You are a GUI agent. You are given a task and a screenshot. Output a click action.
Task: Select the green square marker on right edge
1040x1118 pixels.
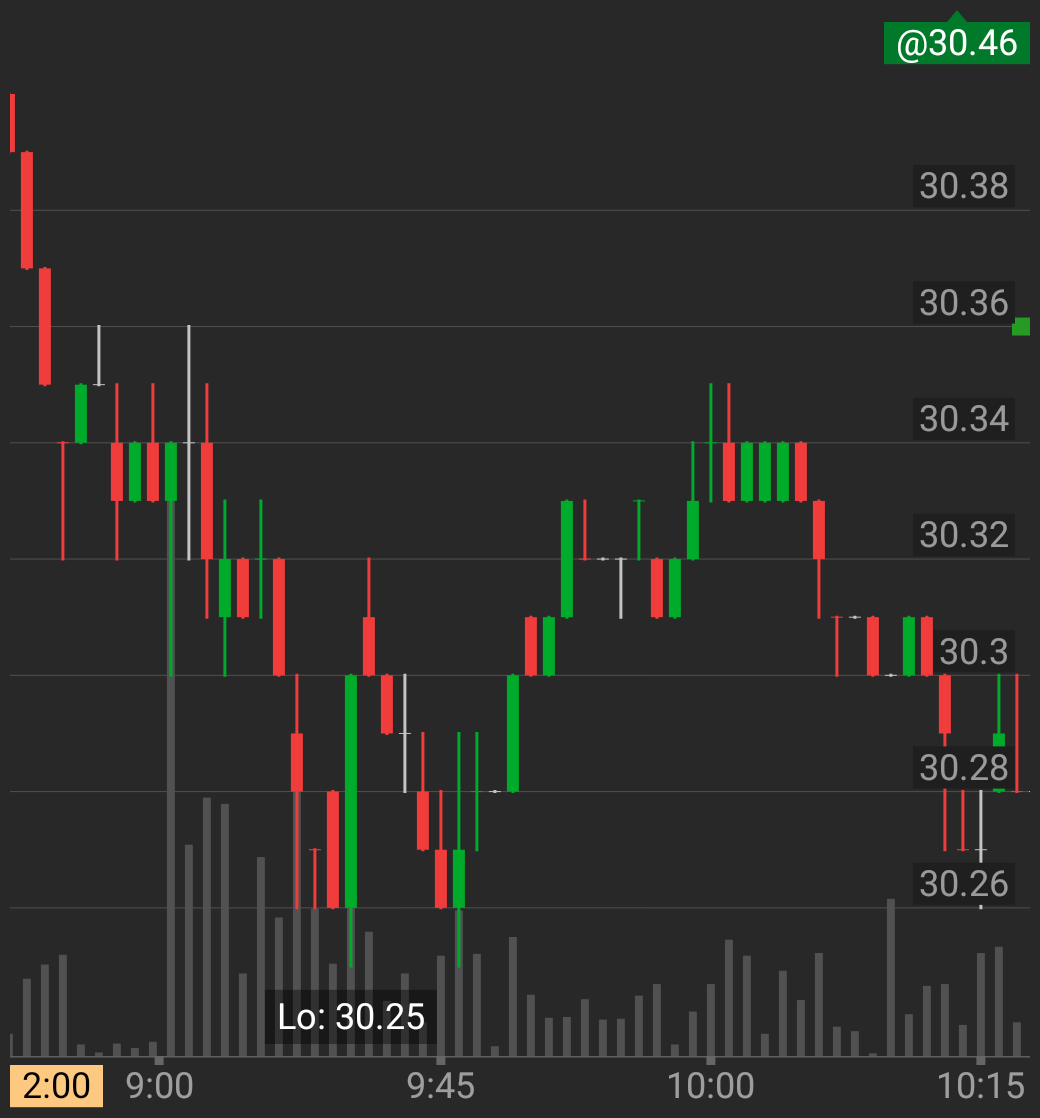(1022, 326)
